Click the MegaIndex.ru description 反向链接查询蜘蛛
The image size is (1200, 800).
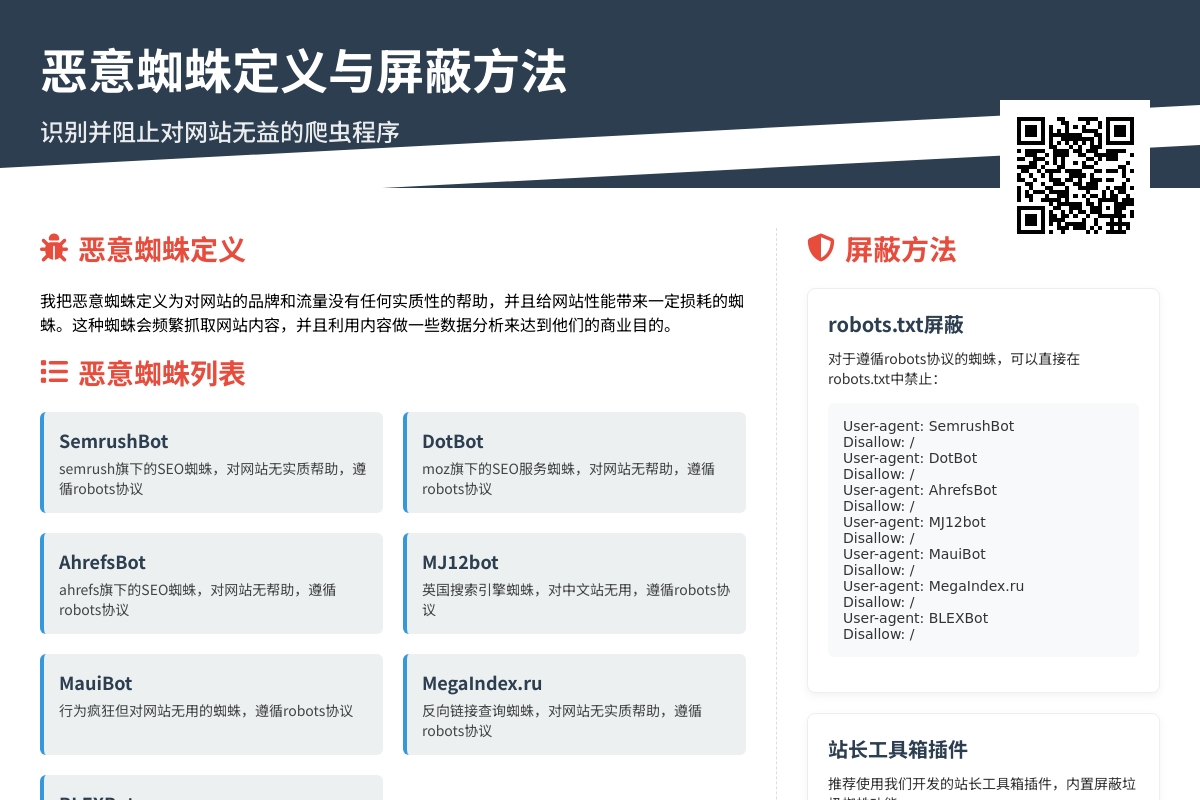pyautogui.click(x=562, y=720)
